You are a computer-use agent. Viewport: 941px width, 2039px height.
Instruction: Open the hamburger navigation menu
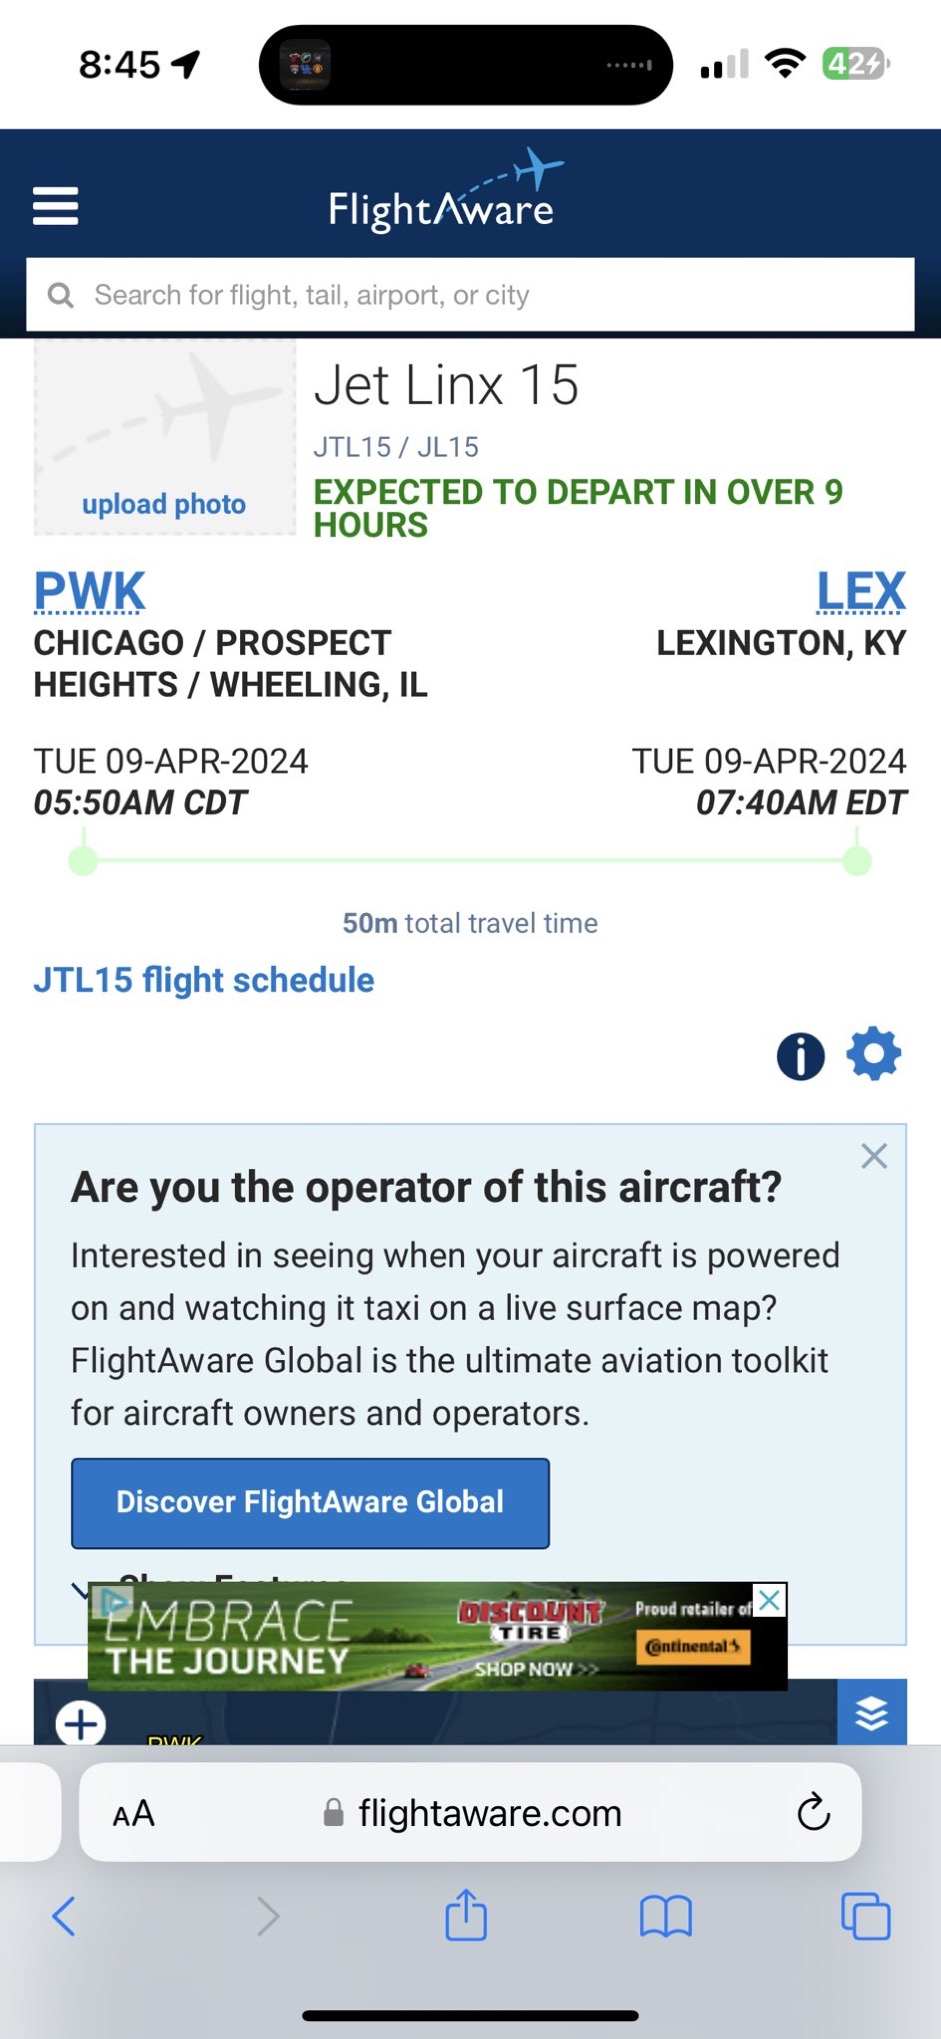(55, 206)
